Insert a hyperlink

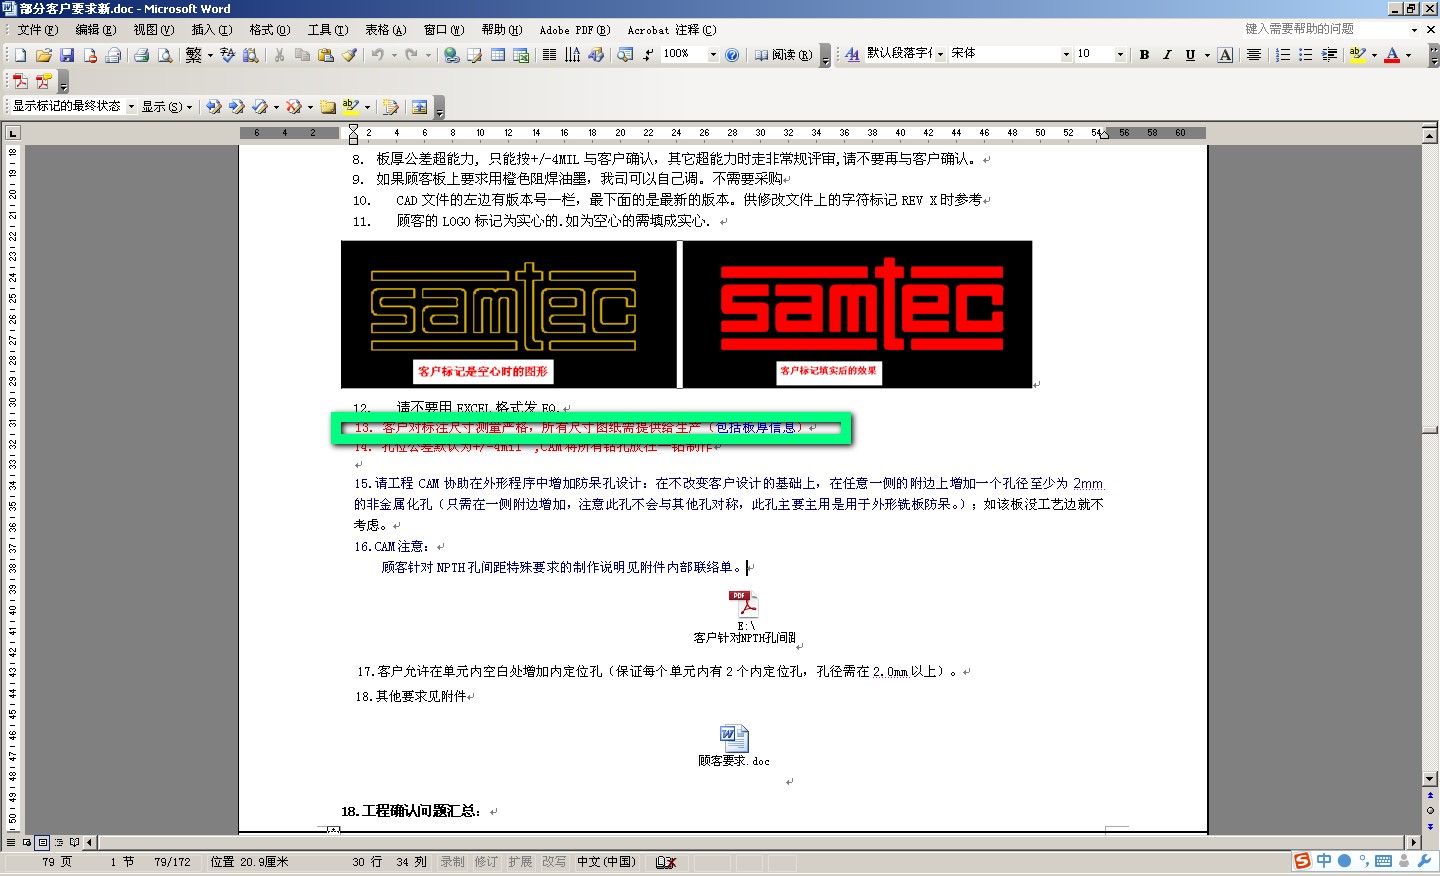tap(451, 55)
